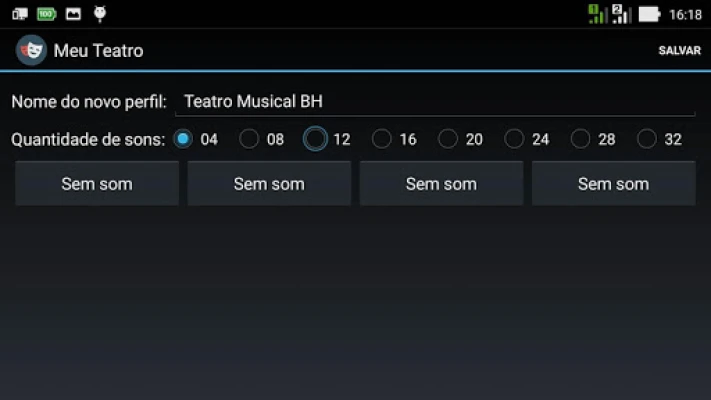Choose 08 as sound quantity

tap(249, 139)
